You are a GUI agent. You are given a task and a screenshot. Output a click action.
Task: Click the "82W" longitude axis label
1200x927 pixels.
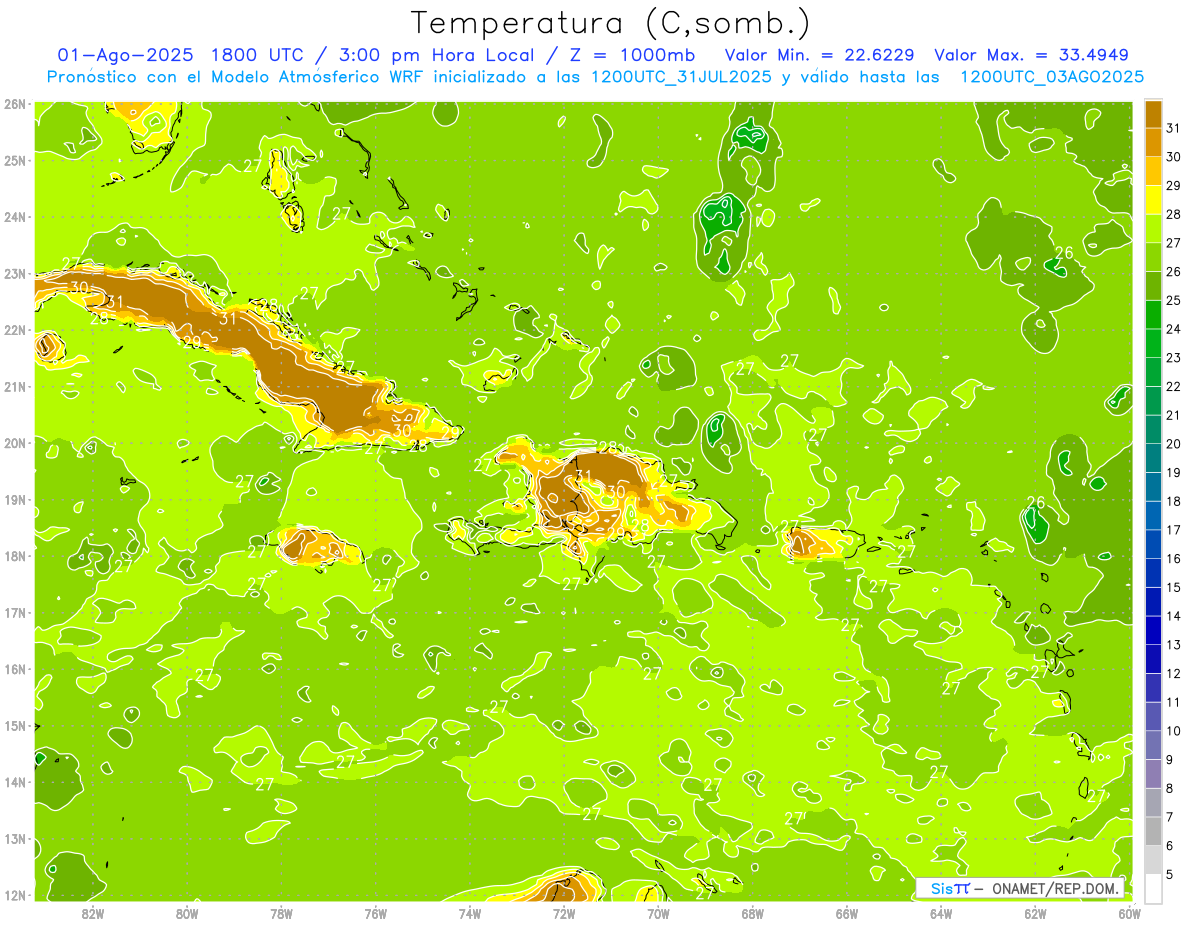[x=92, y=913]
